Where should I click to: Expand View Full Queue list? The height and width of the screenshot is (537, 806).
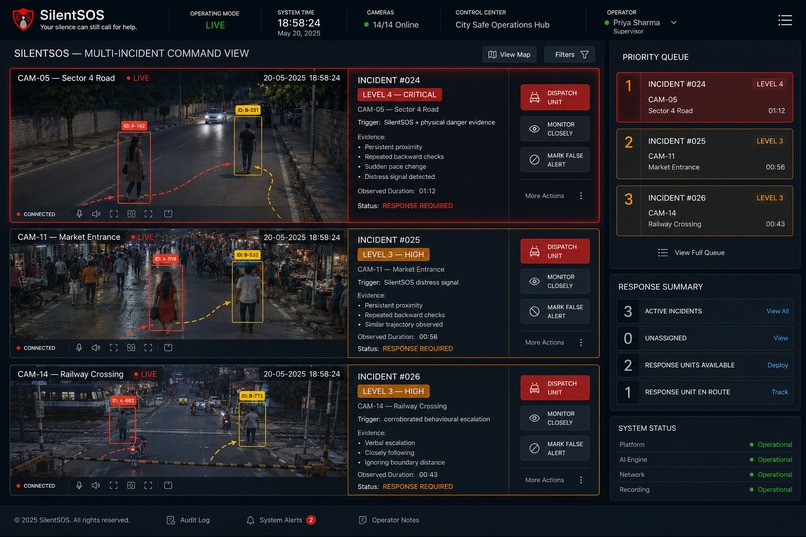pyautogui.click(x=691, y=253)
